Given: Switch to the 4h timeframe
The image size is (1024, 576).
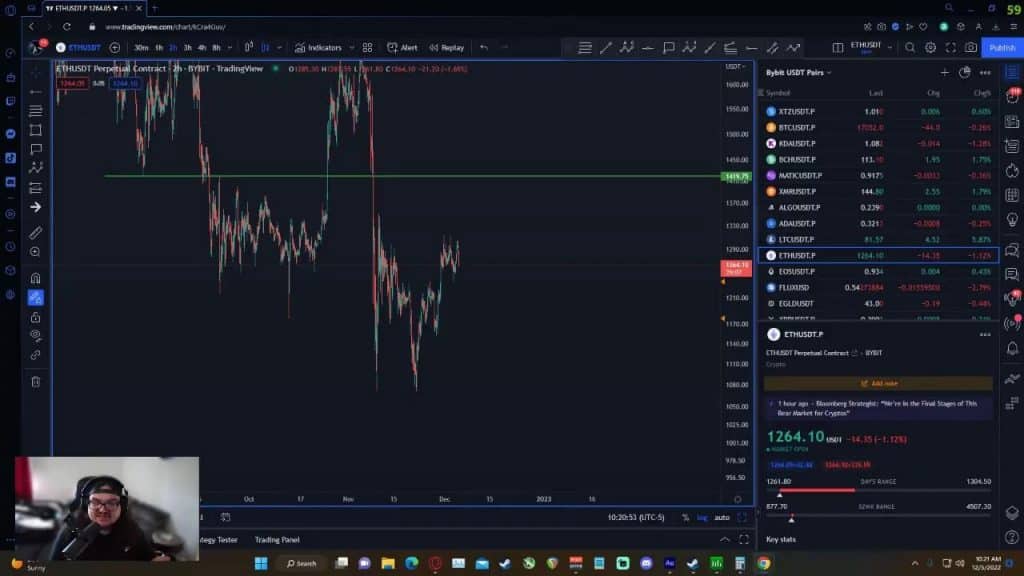Looking at the screenshot, I should pyautogui.click(x=202, y=47).
